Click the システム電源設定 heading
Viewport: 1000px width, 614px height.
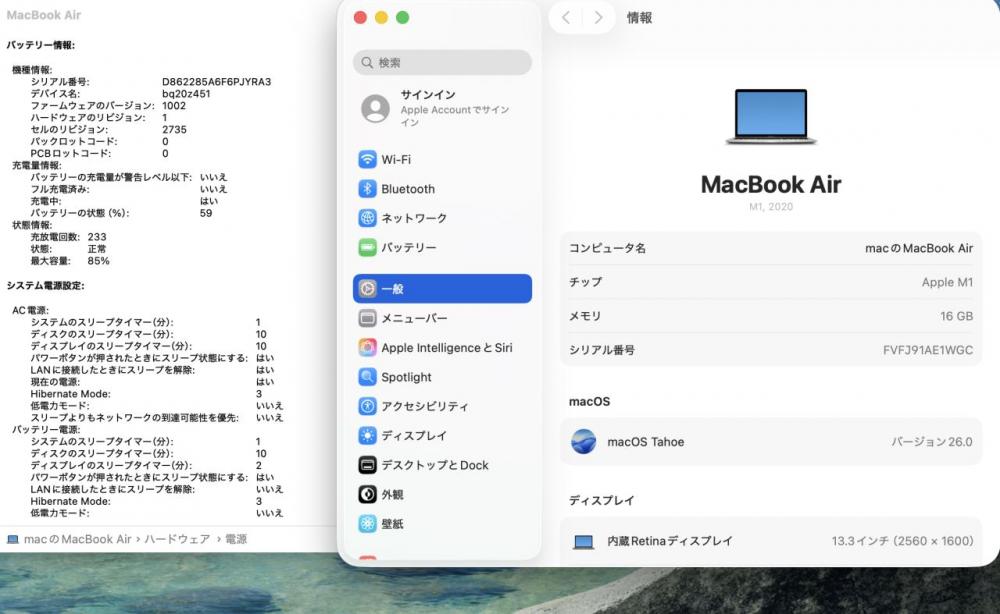pos(45,286)
